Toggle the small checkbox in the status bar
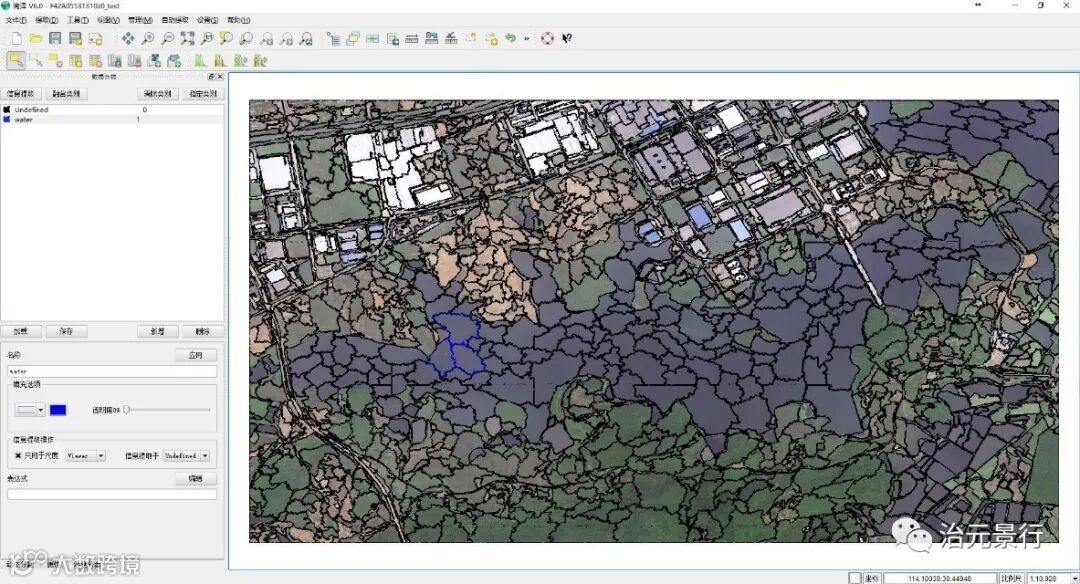 tap(854, 578)
